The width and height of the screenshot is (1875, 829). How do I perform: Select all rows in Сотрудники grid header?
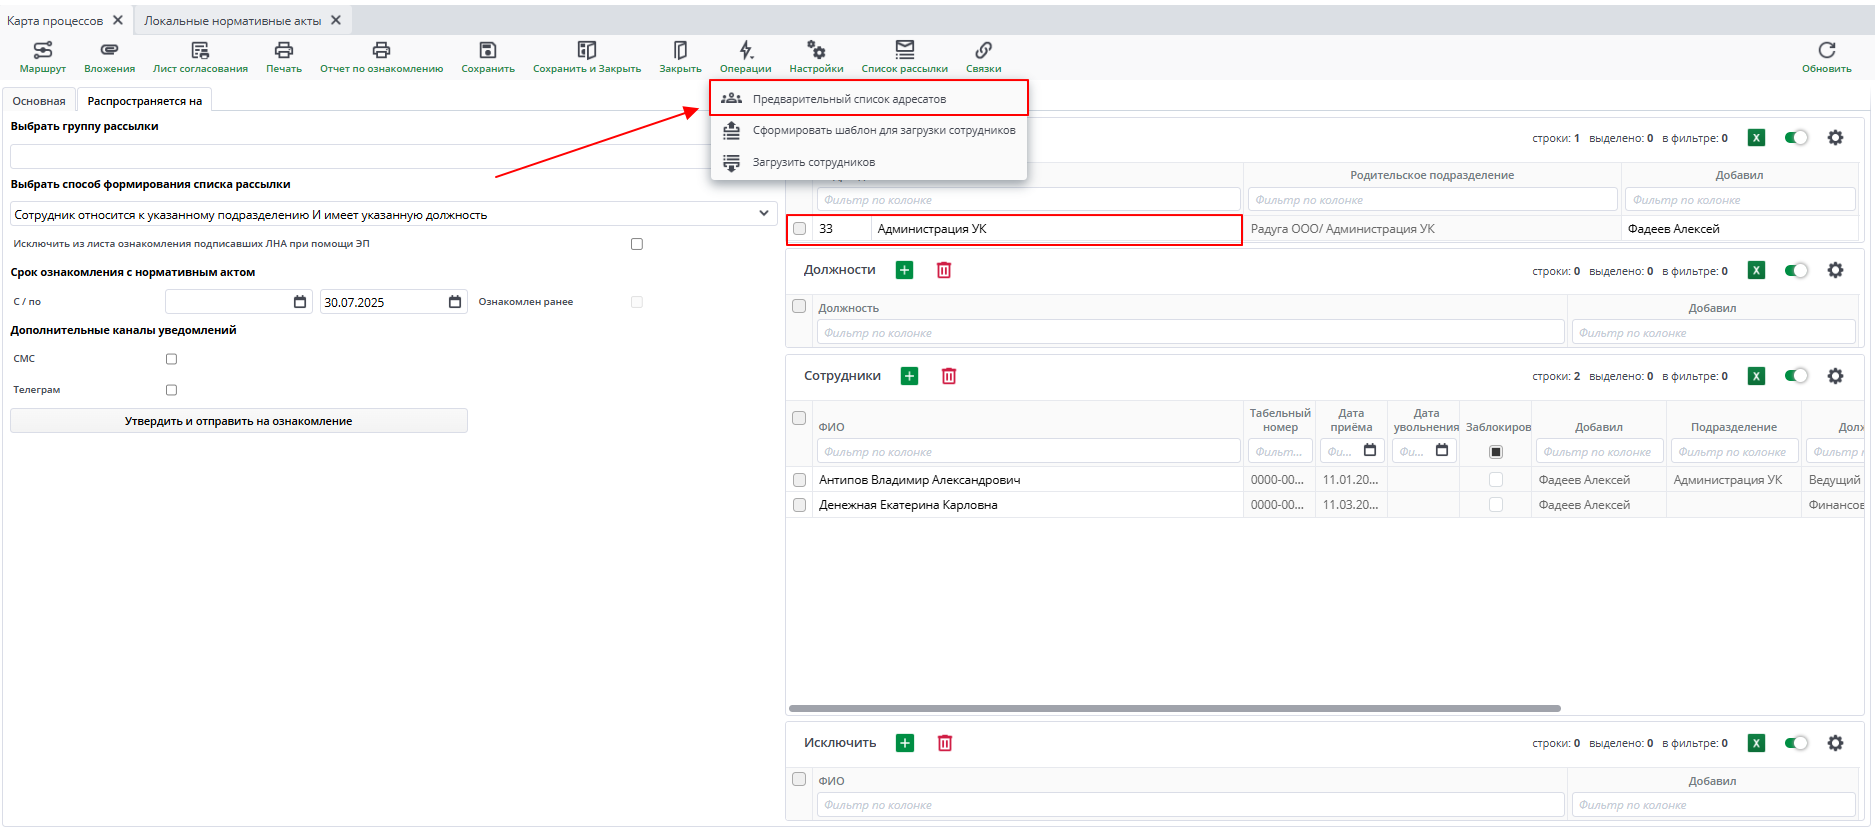pos(799,418)
